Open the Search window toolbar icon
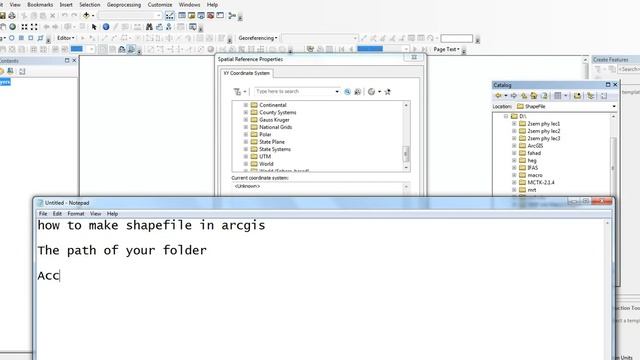The height and width of the screenshot is (360, 640). tap(201, 16)
